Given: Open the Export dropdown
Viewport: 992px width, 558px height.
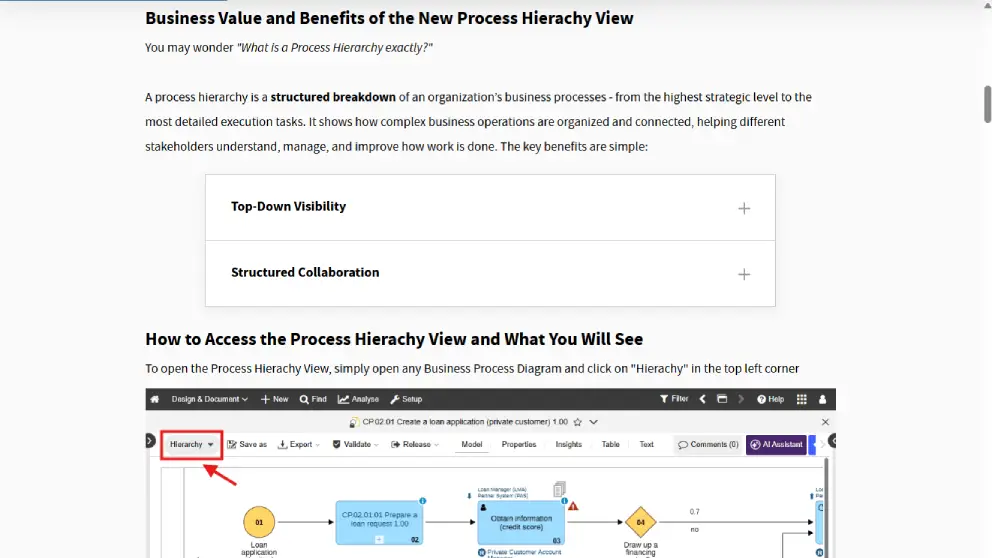Looking at the screenshot, I should click(299, 444).
